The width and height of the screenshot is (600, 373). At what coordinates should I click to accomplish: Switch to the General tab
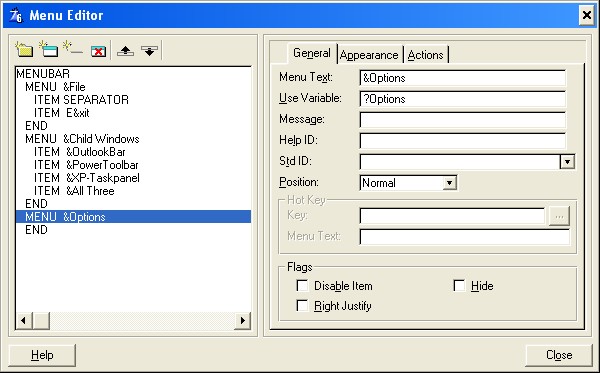pos(311,53)
